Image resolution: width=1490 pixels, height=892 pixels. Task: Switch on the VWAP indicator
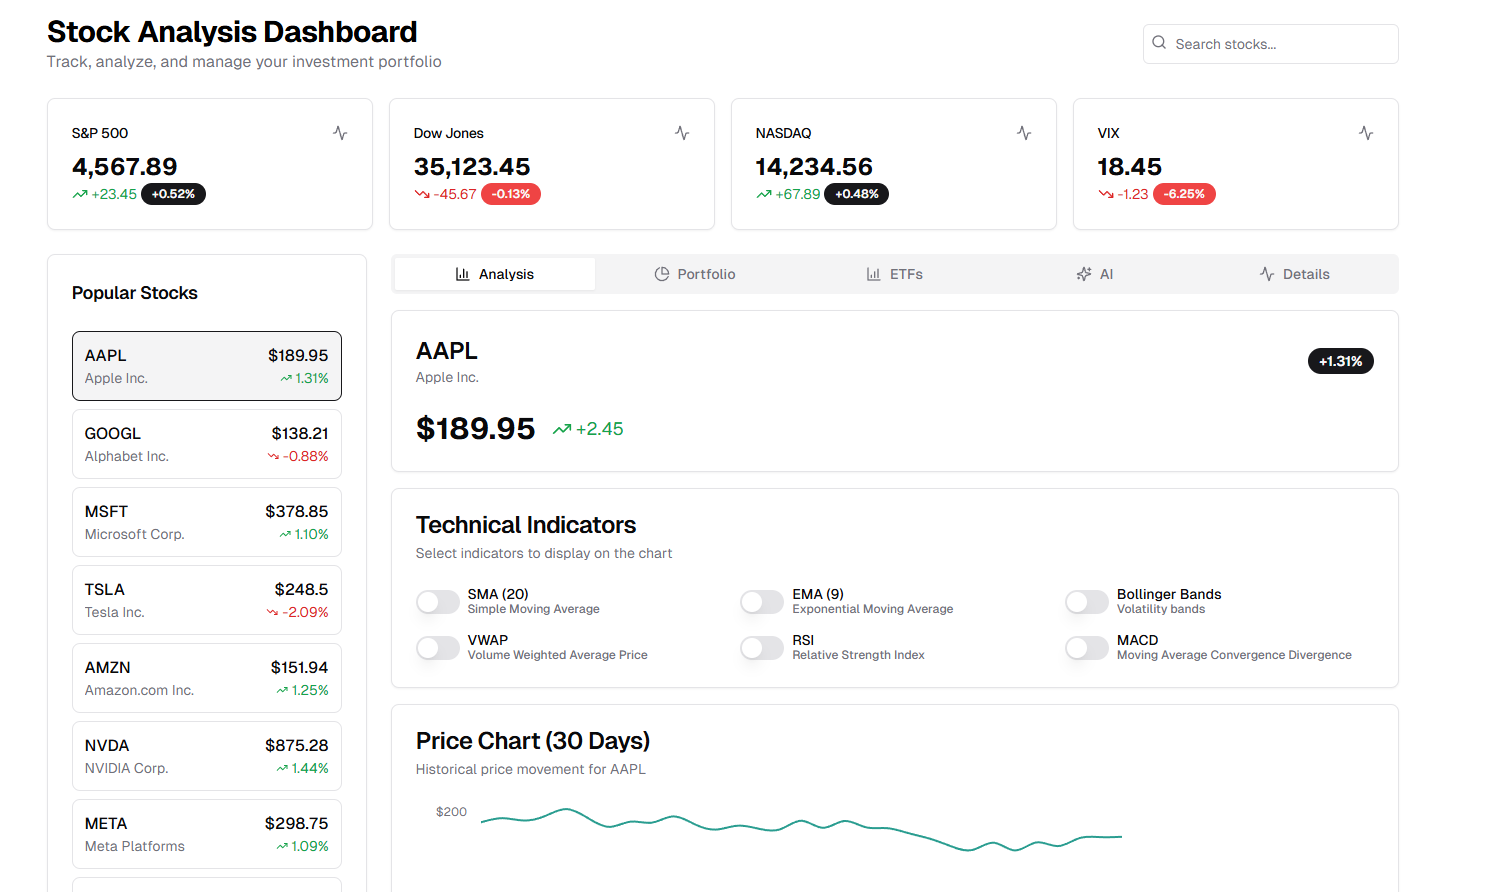[x=438, y=648]
